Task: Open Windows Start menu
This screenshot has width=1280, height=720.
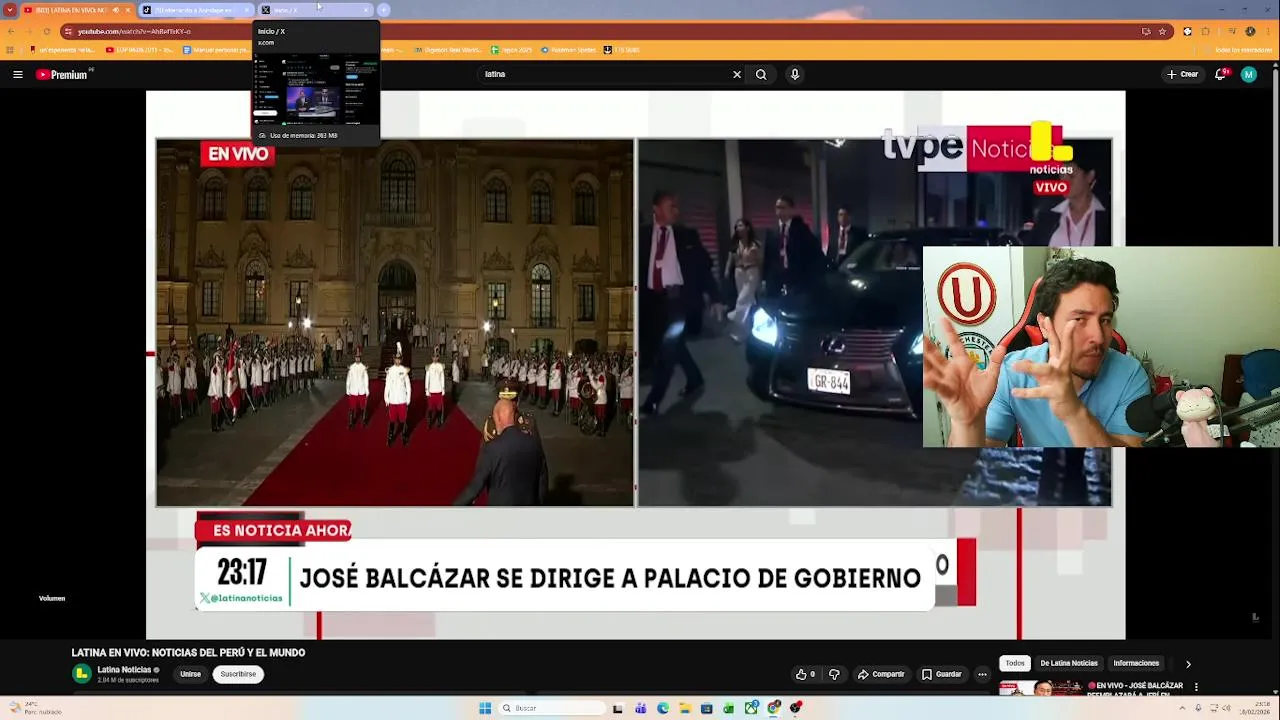Action: [x=485, y=708]
